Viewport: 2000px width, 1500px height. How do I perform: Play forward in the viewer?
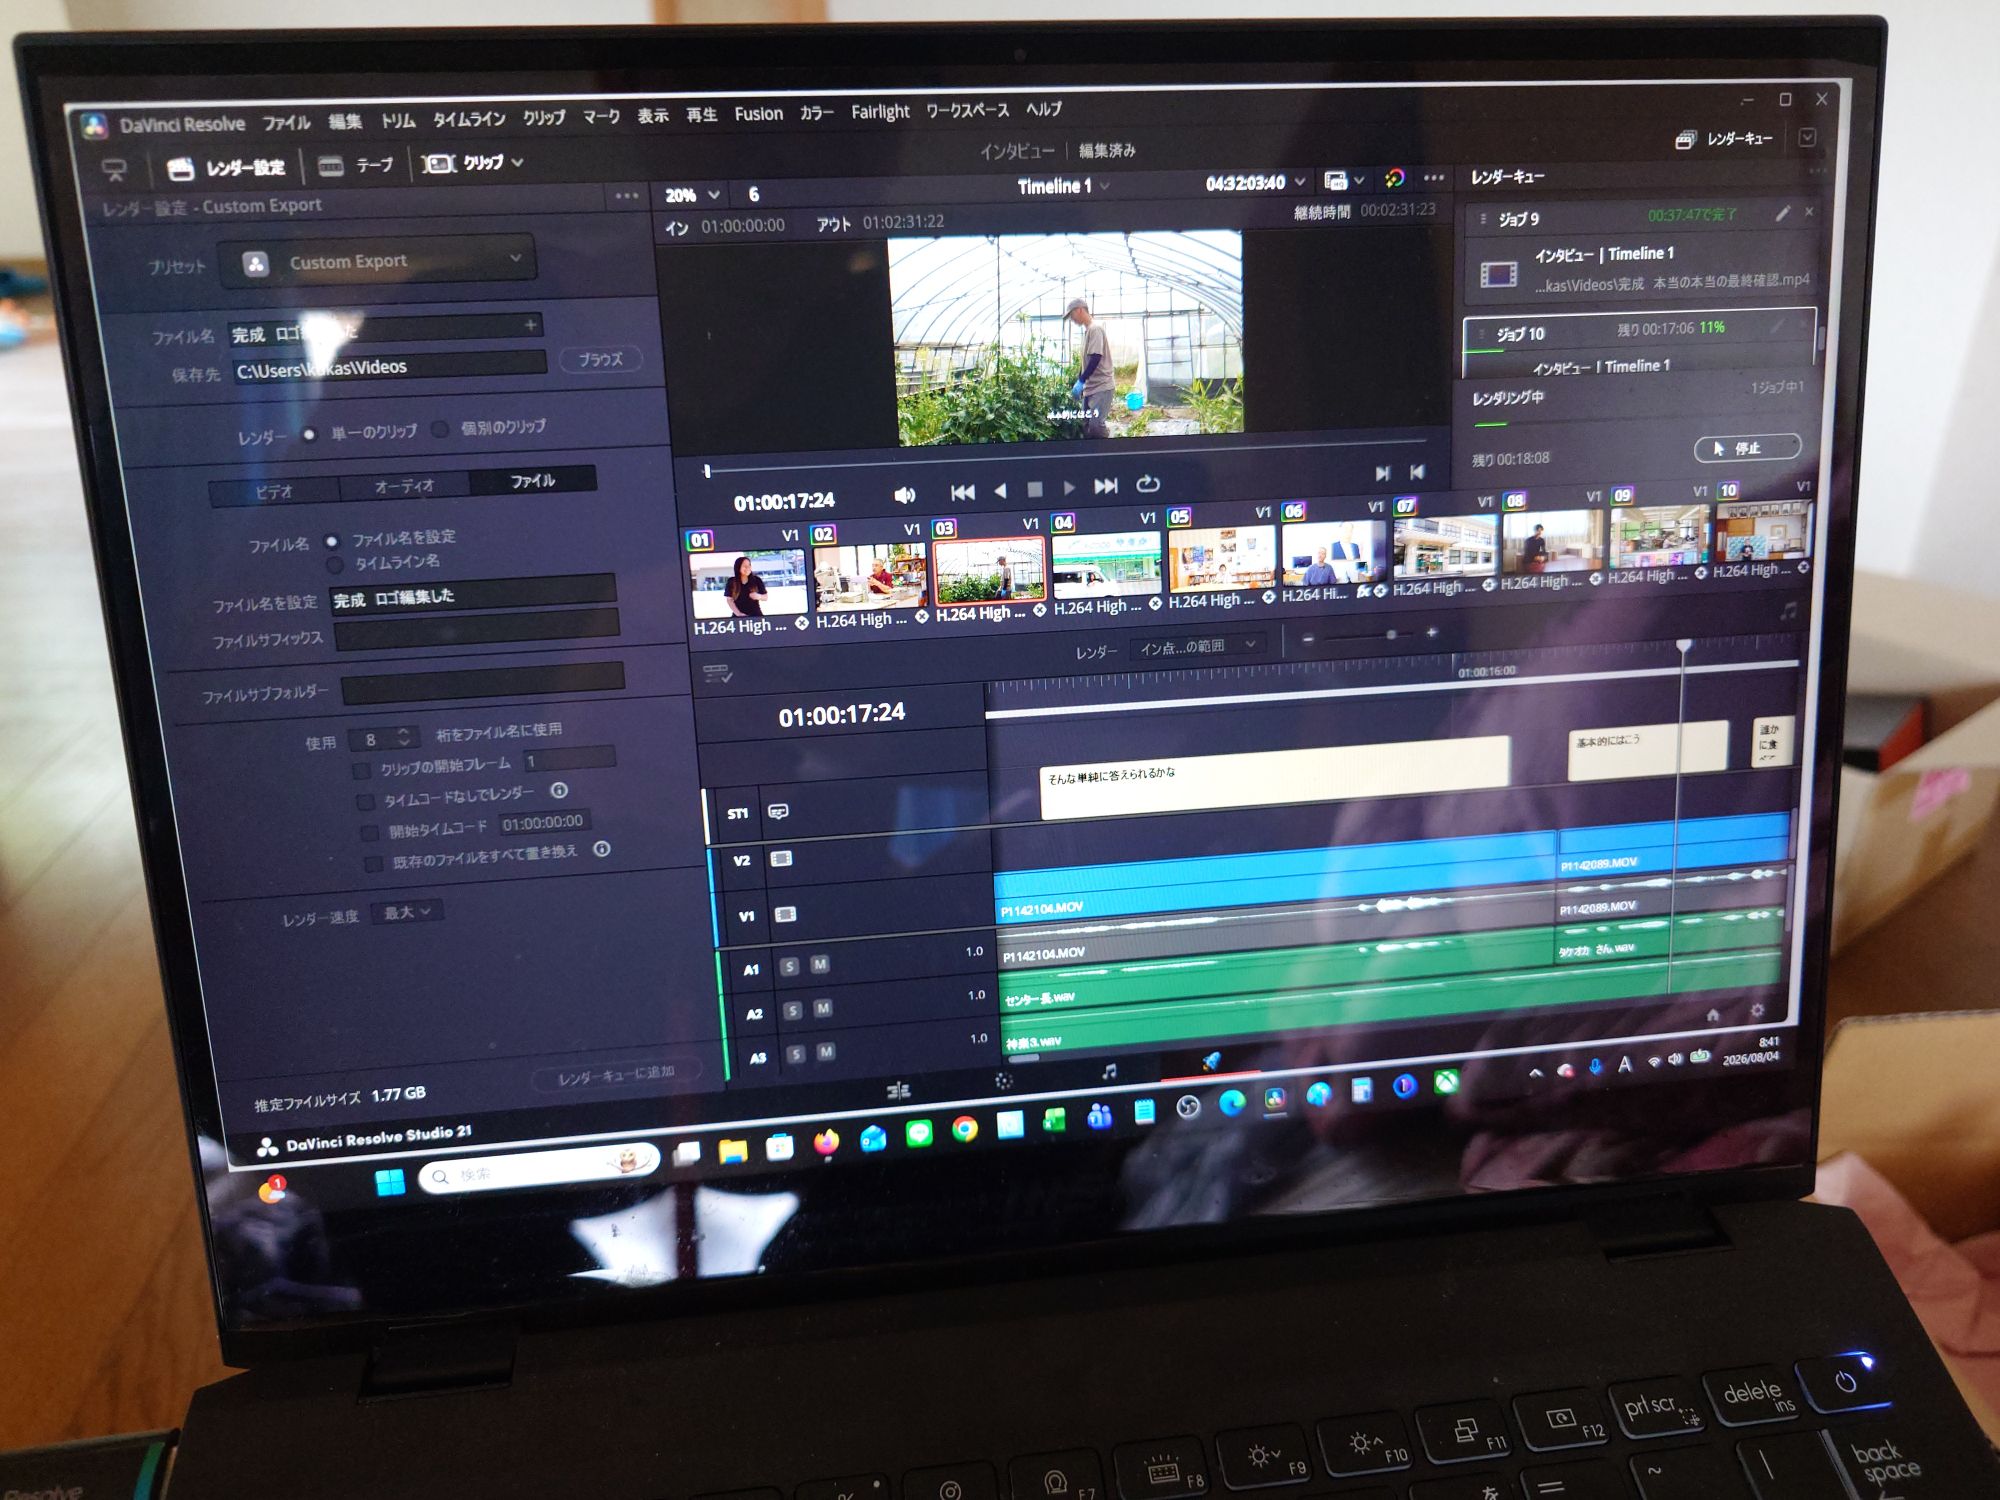pos(1069,487)
